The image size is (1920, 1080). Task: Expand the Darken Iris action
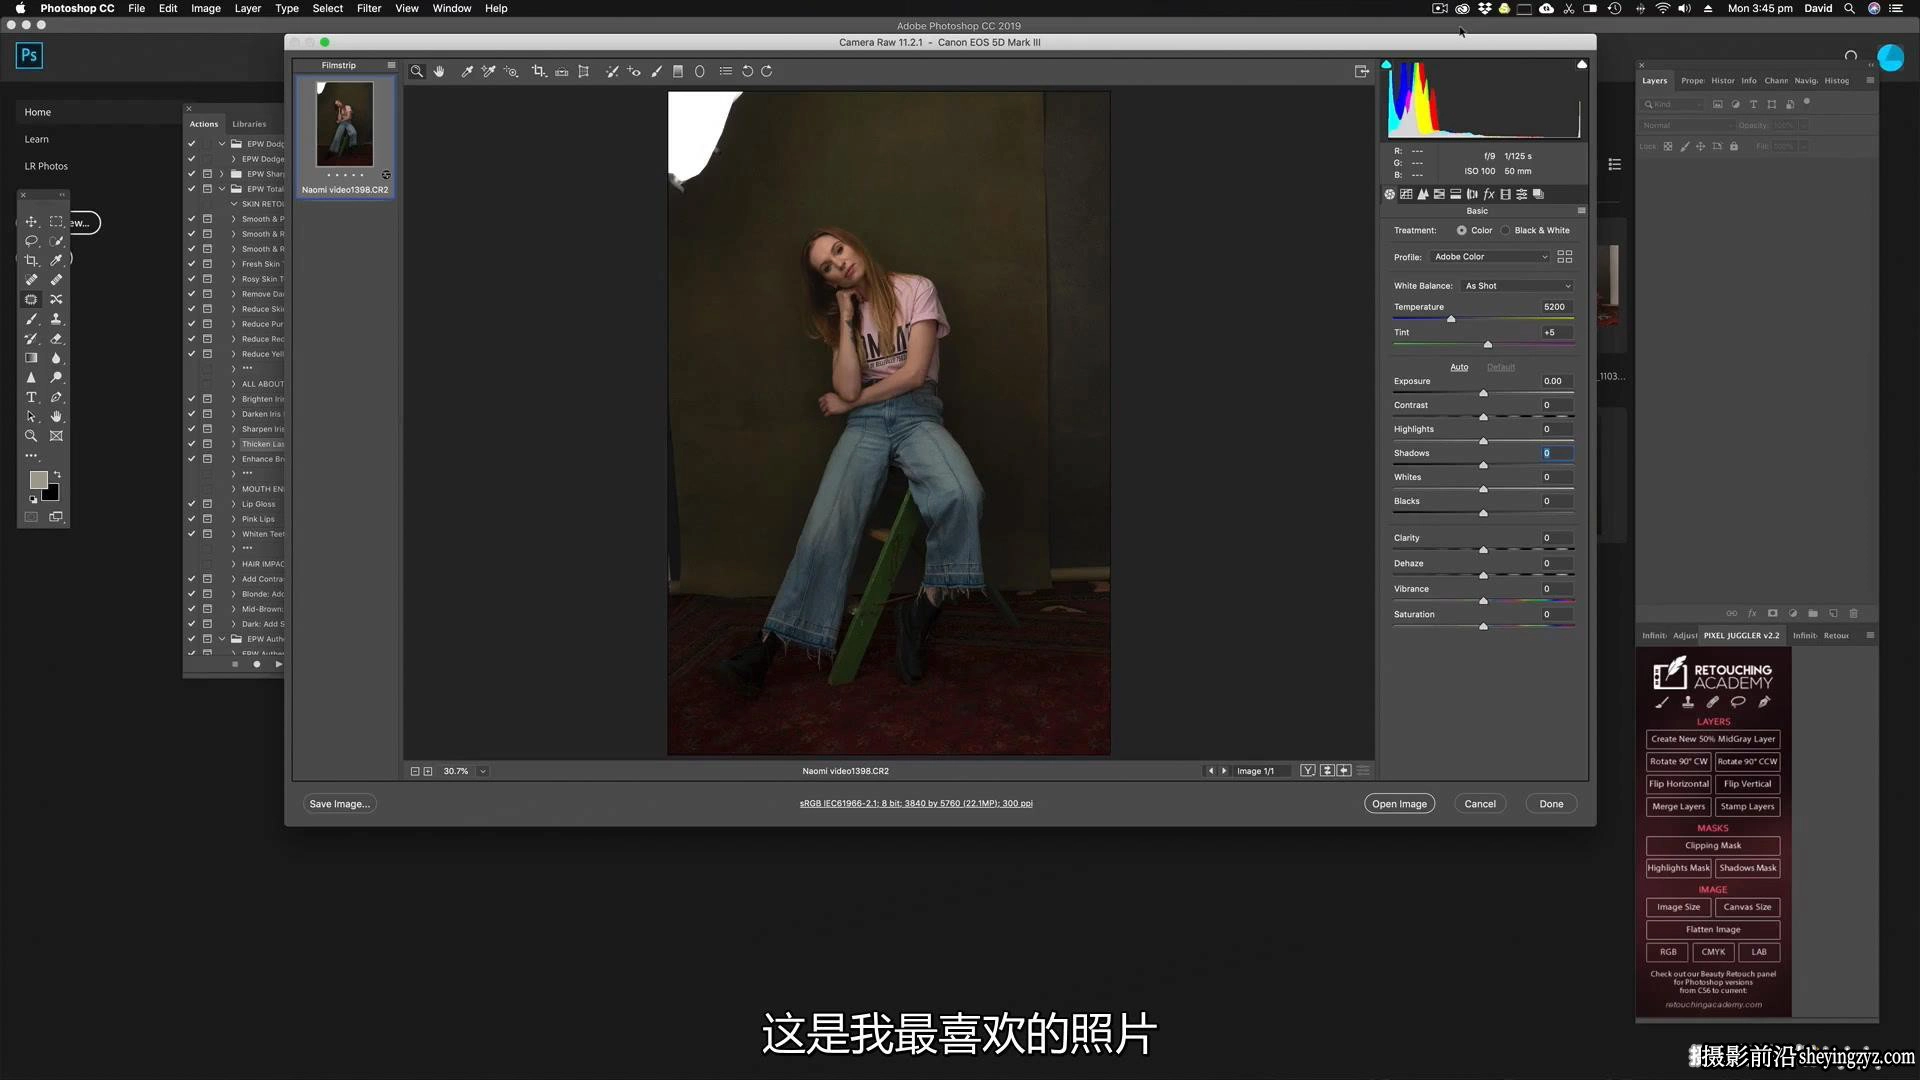click(234, 414)
